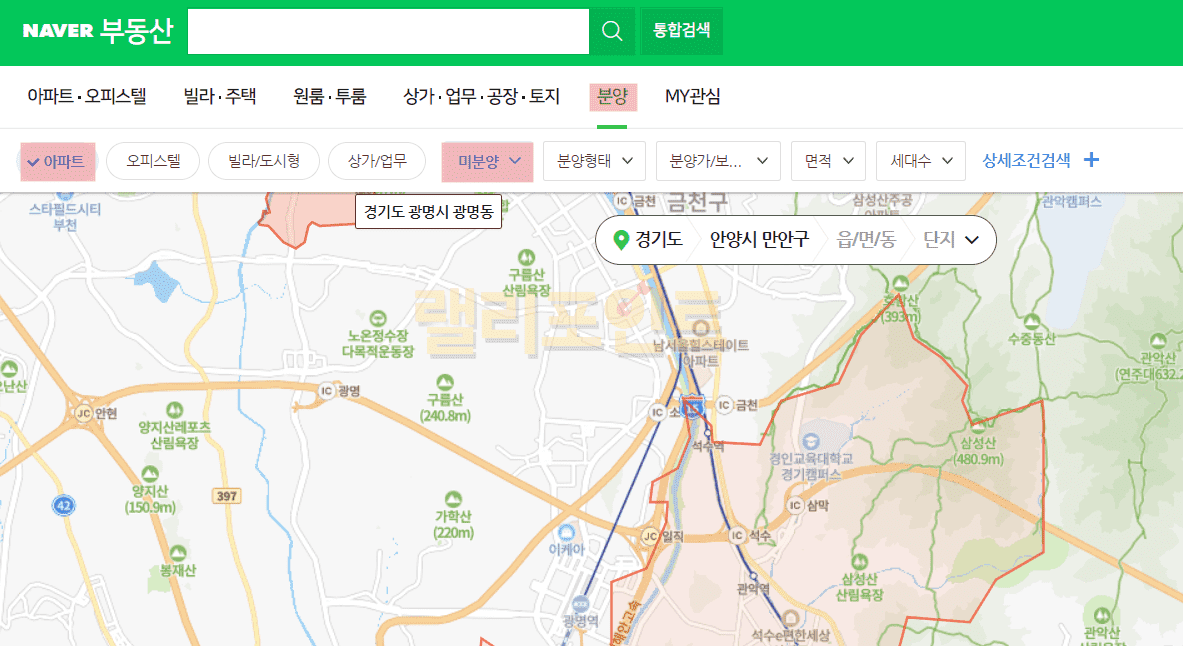Expand the 분양형태 dropdown
The width and height of the screenshot is (1183, 646).
595,161
